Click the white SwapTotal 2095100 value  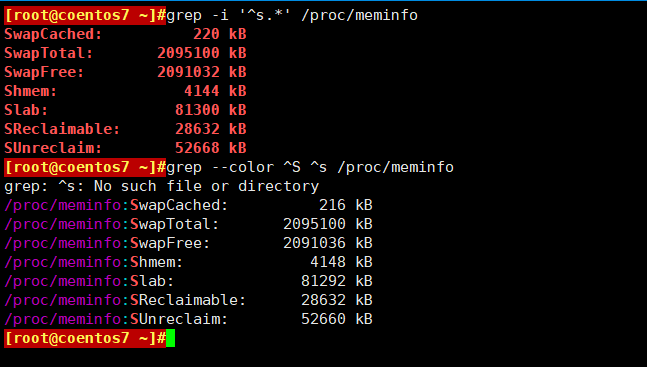coord(314,224)
